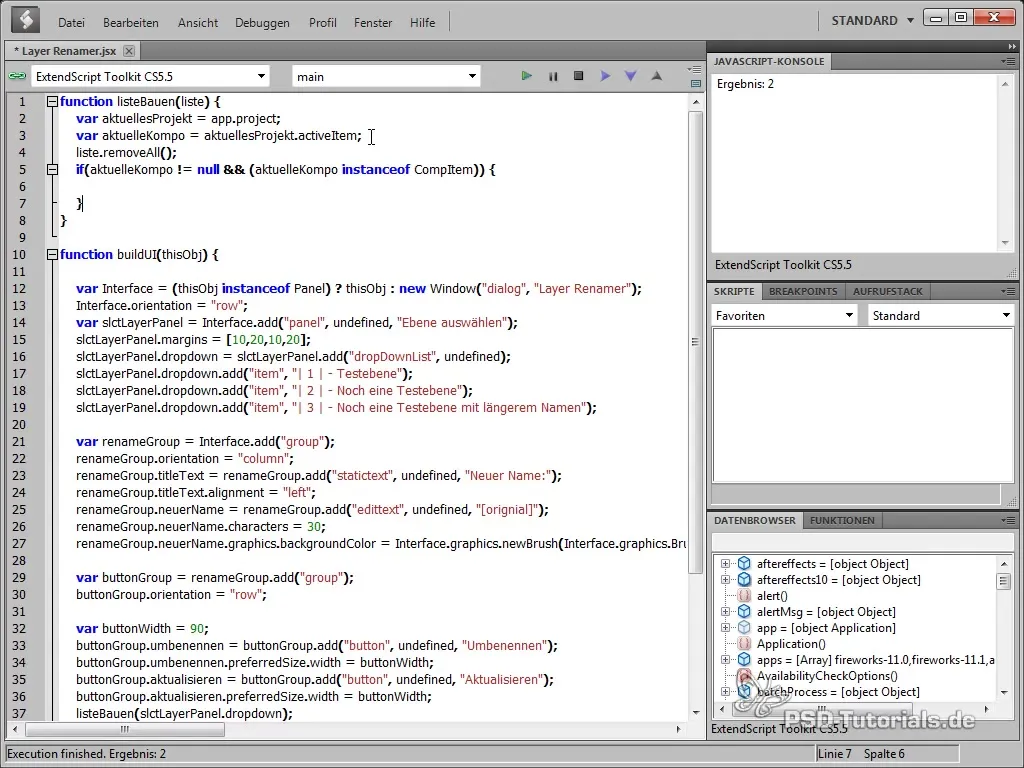Open the Debuggen menu

262,22
